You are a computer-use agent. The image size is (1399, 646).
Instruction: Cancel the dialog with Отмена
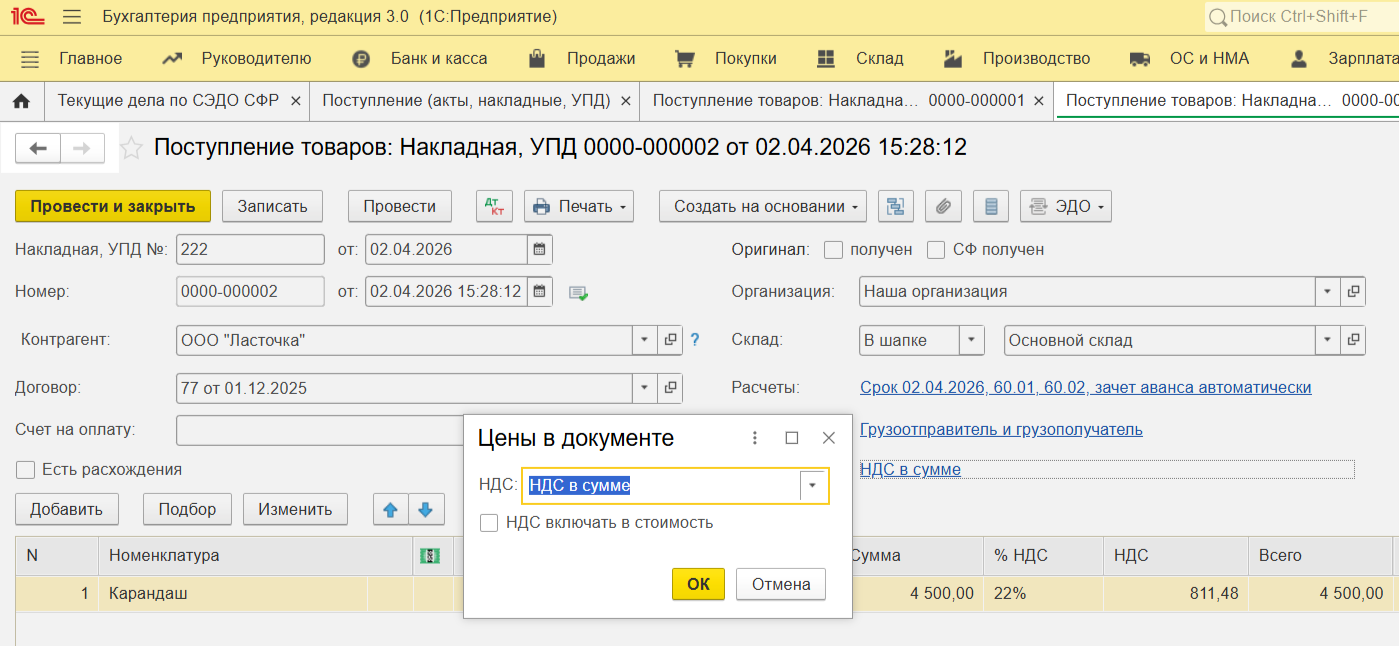(x=781, y=584)
